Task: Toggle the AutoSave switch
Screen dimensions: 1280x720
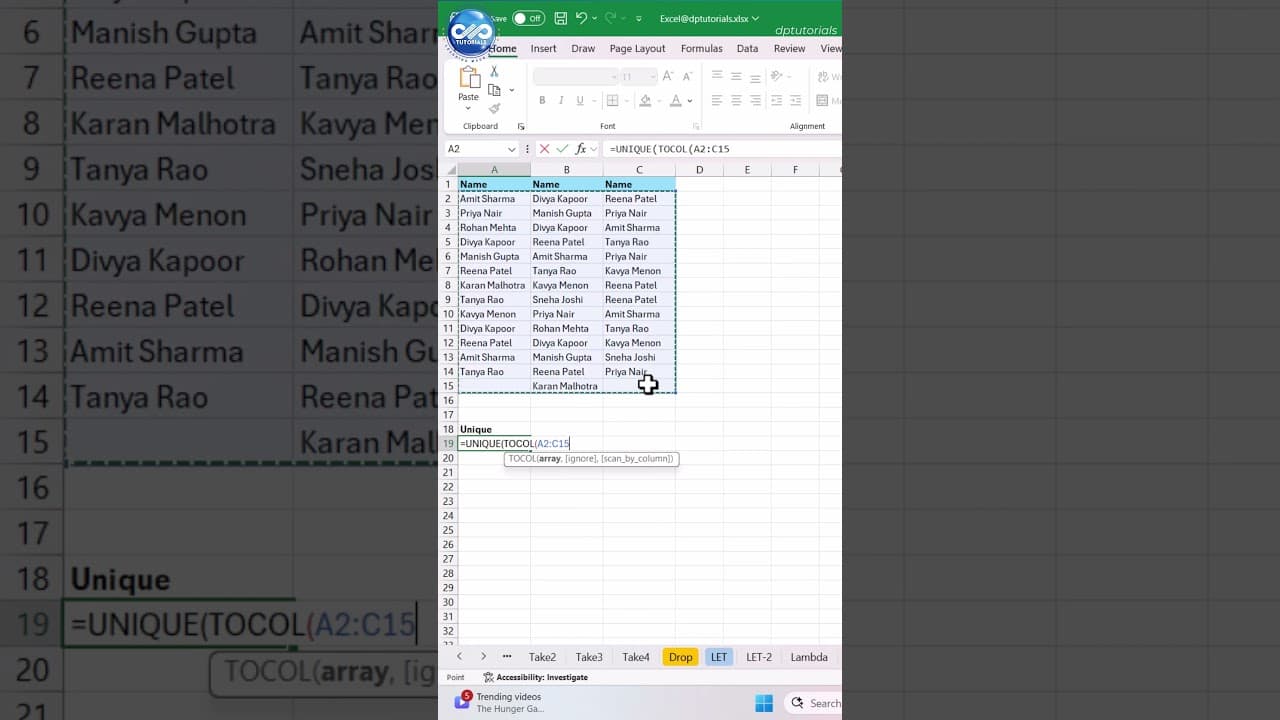Action: (x=527, y=18)
